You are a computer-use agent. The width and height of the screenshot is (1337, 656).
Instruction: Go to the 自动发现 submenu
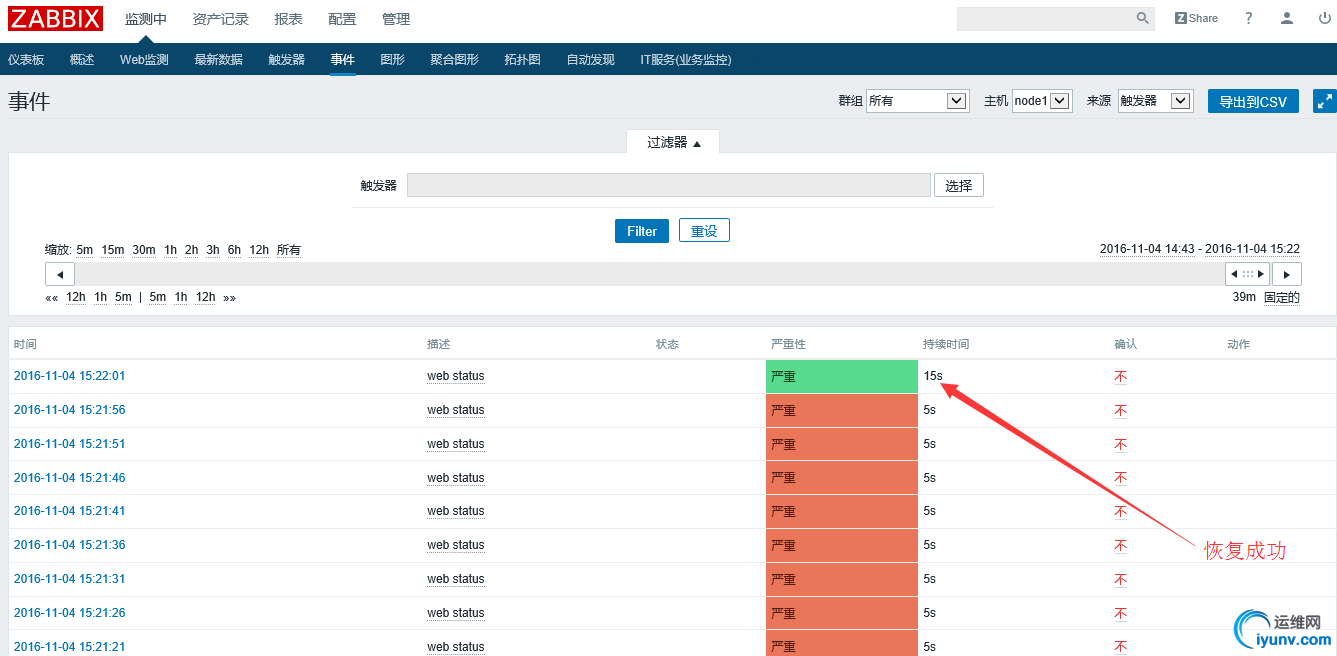tap(590, 60)
